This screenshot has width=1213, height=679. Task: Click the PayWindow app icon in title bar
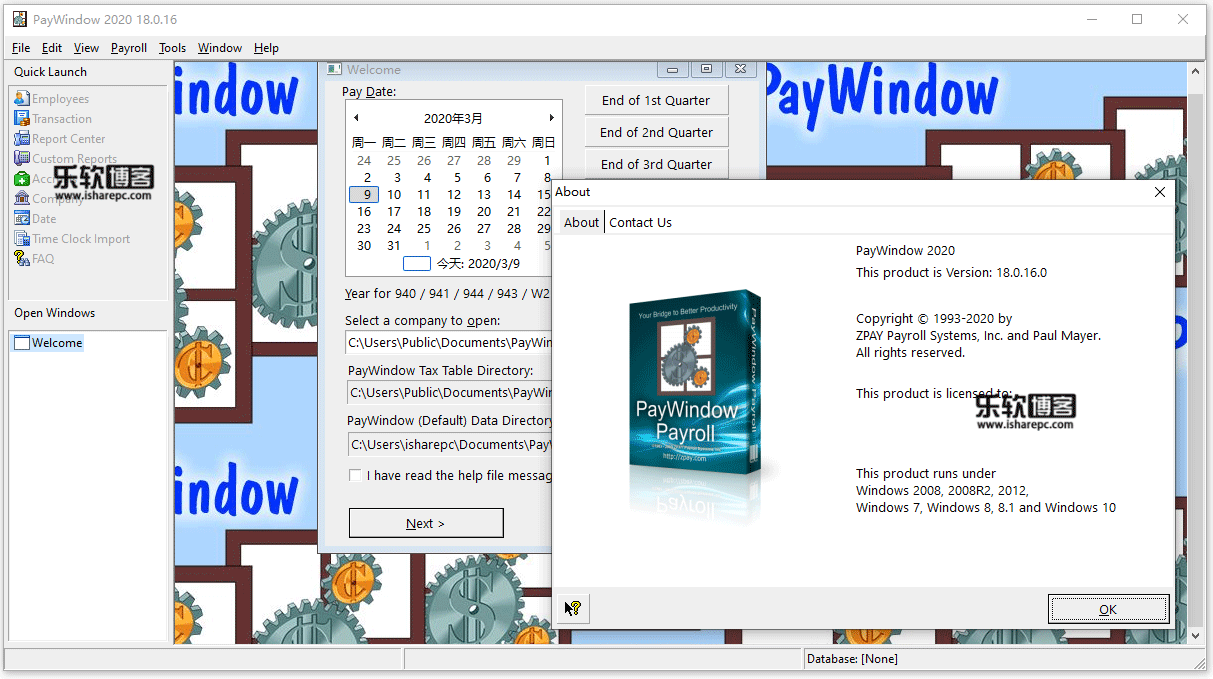pos(18,19)
